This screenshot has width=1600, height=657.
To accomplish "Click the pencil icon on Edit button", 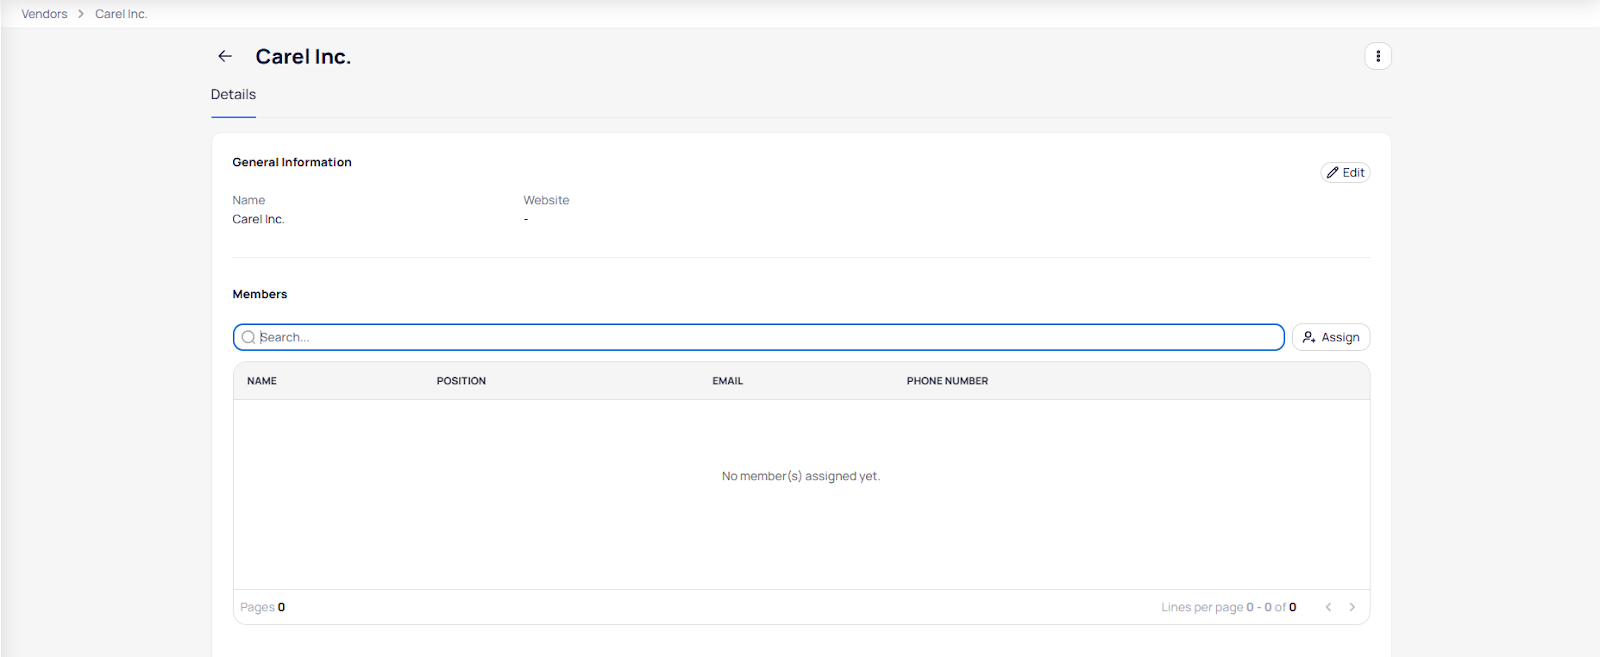I will (1332, 173).
